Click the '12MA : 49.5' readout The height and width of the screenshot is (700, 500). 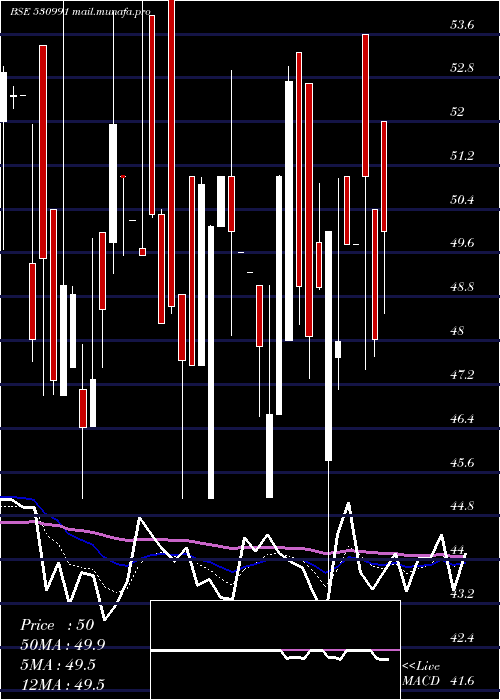pos(62,684)
